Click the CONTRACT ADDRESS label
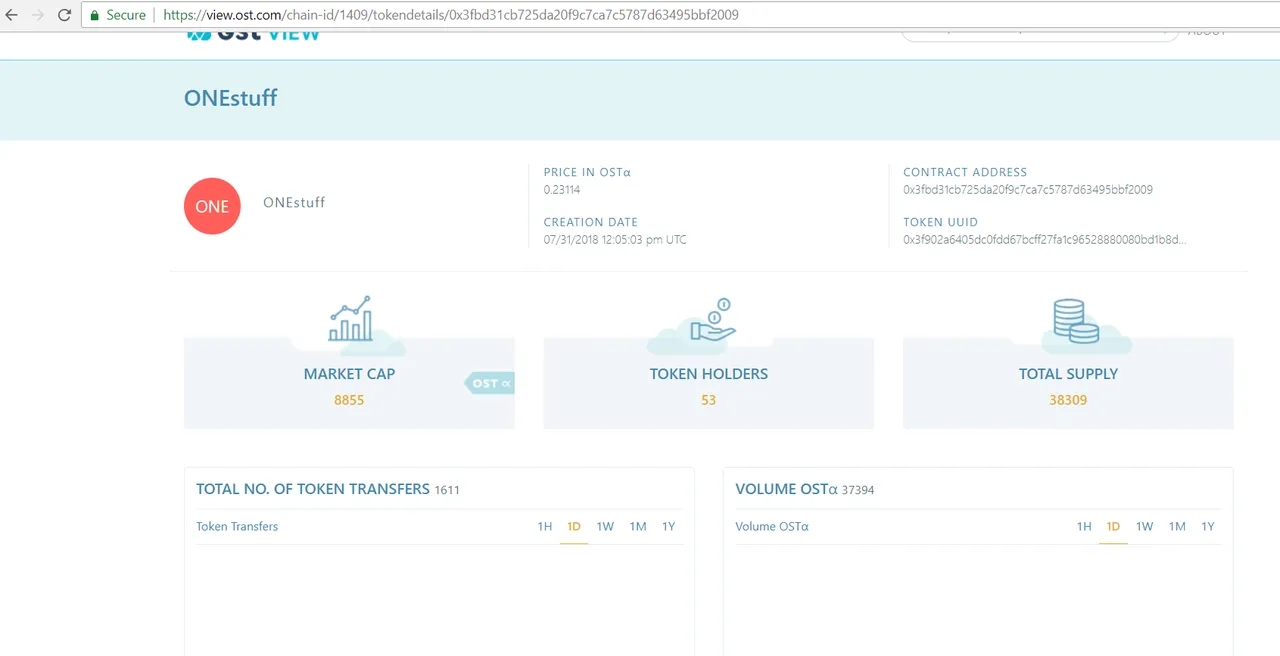This screenshot has height=656, width=1280. point(965,172)
